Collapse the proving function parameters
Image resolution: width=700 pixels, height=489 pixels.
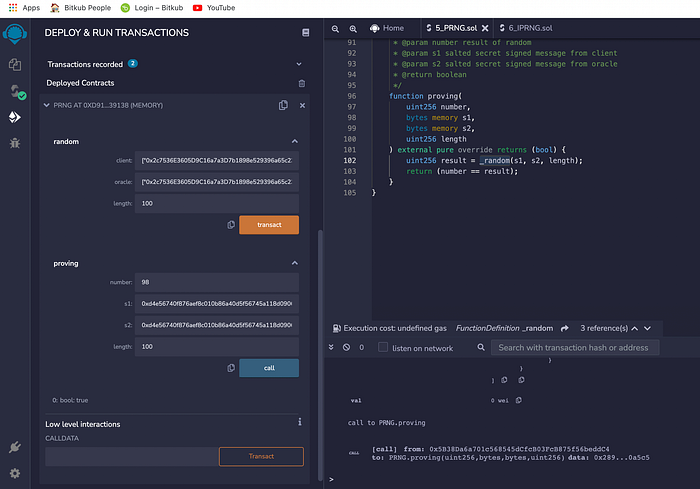(x=295, y=263)
